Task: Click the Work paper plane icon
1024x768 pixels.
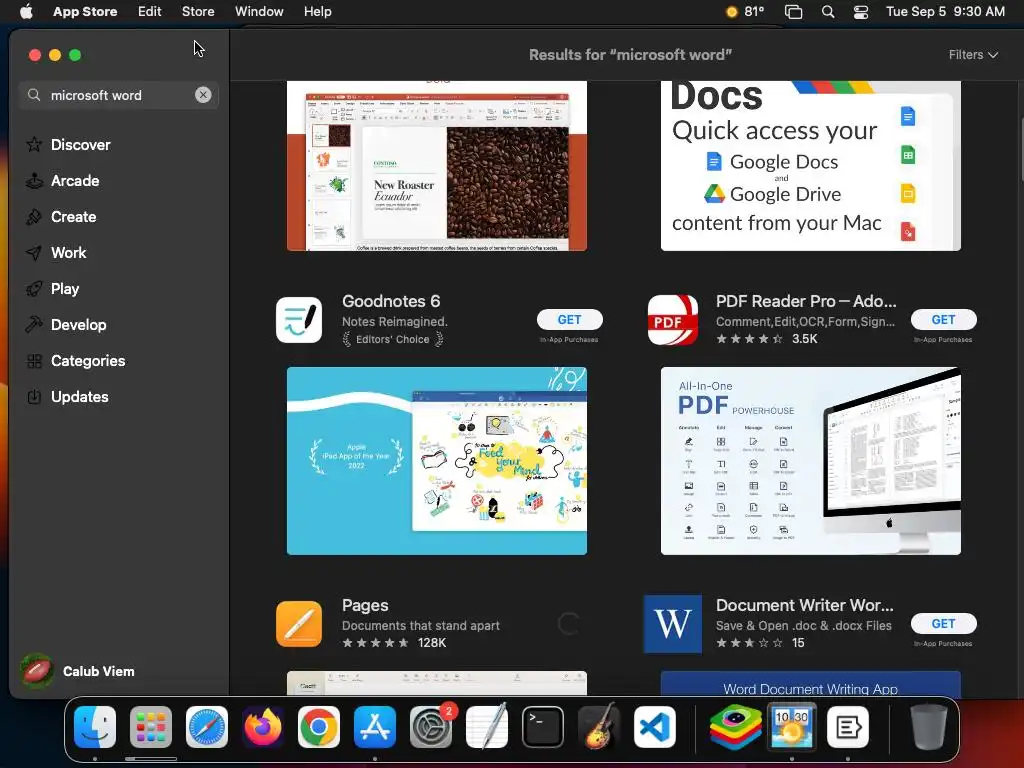Action: pyautogui.click(x=34, y=253)
